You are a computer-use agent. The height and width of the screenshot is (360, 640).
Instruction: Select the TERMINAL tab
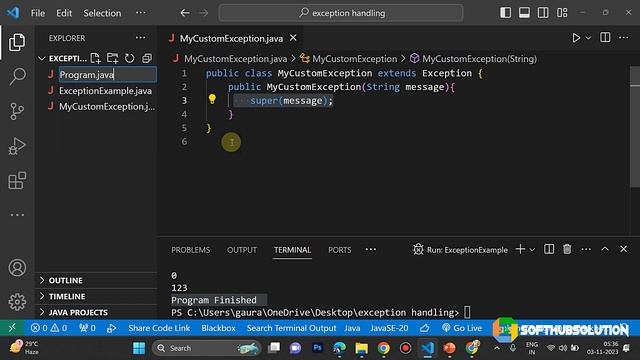[292, 250]
